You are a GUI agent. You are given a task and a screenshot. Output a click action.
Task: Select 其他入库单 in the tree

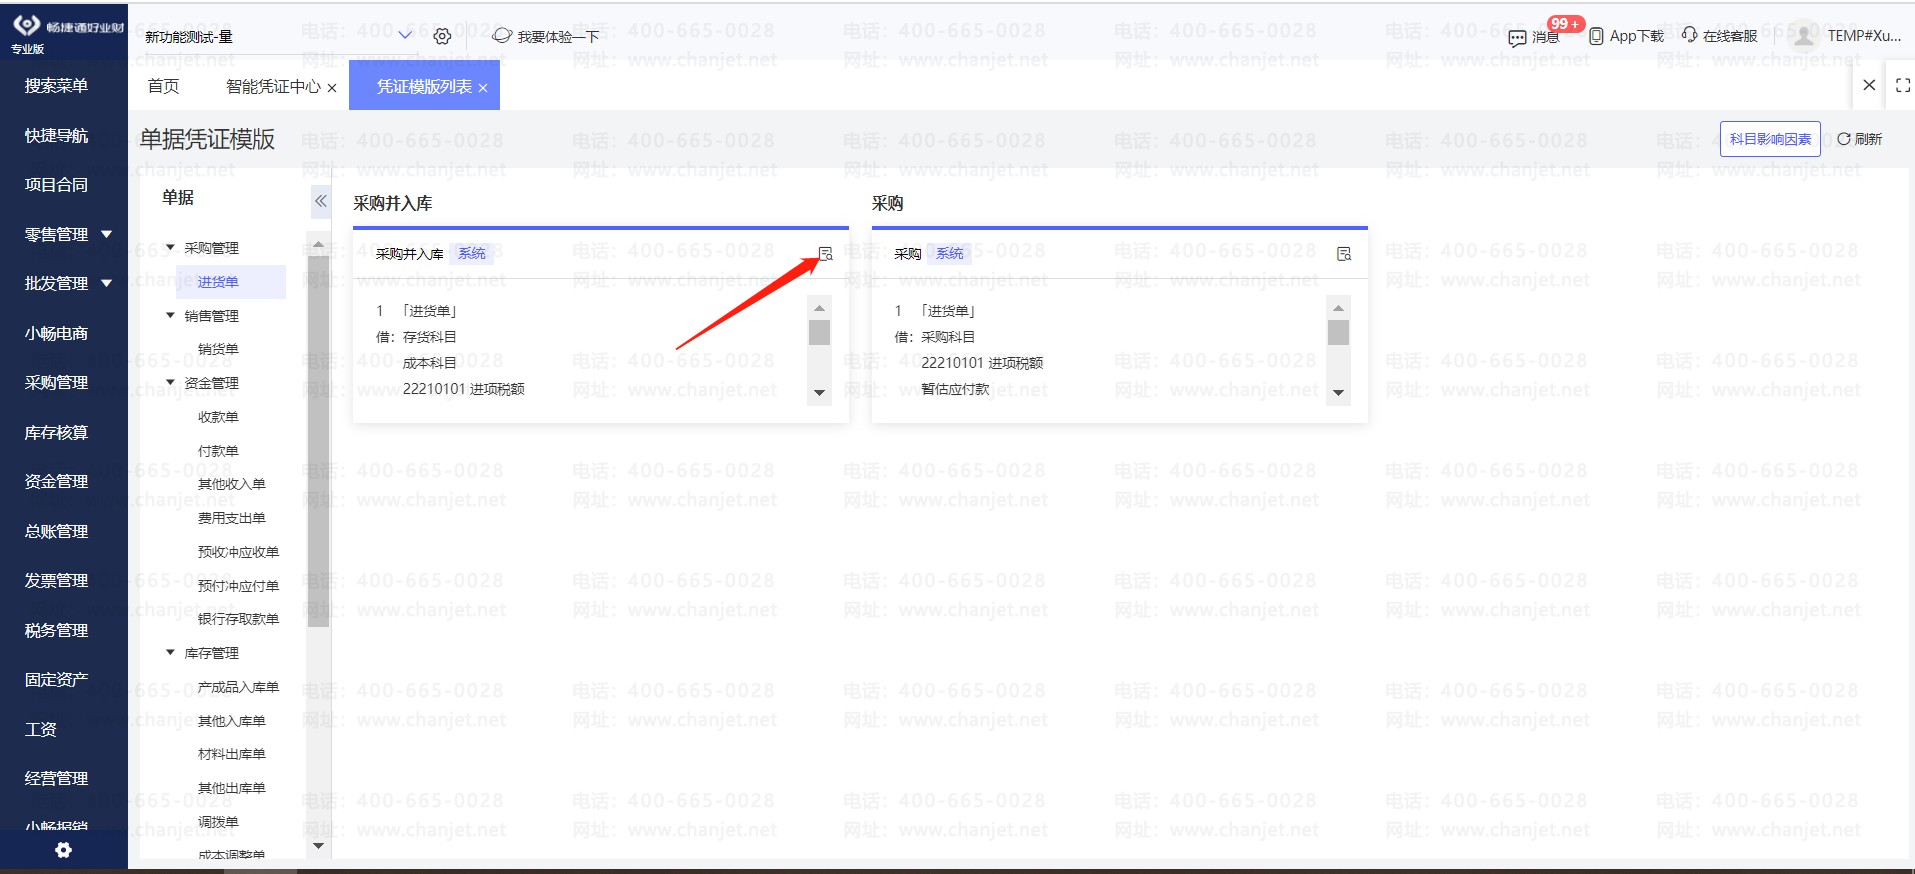pyautogui.click(x=232, y=721)
